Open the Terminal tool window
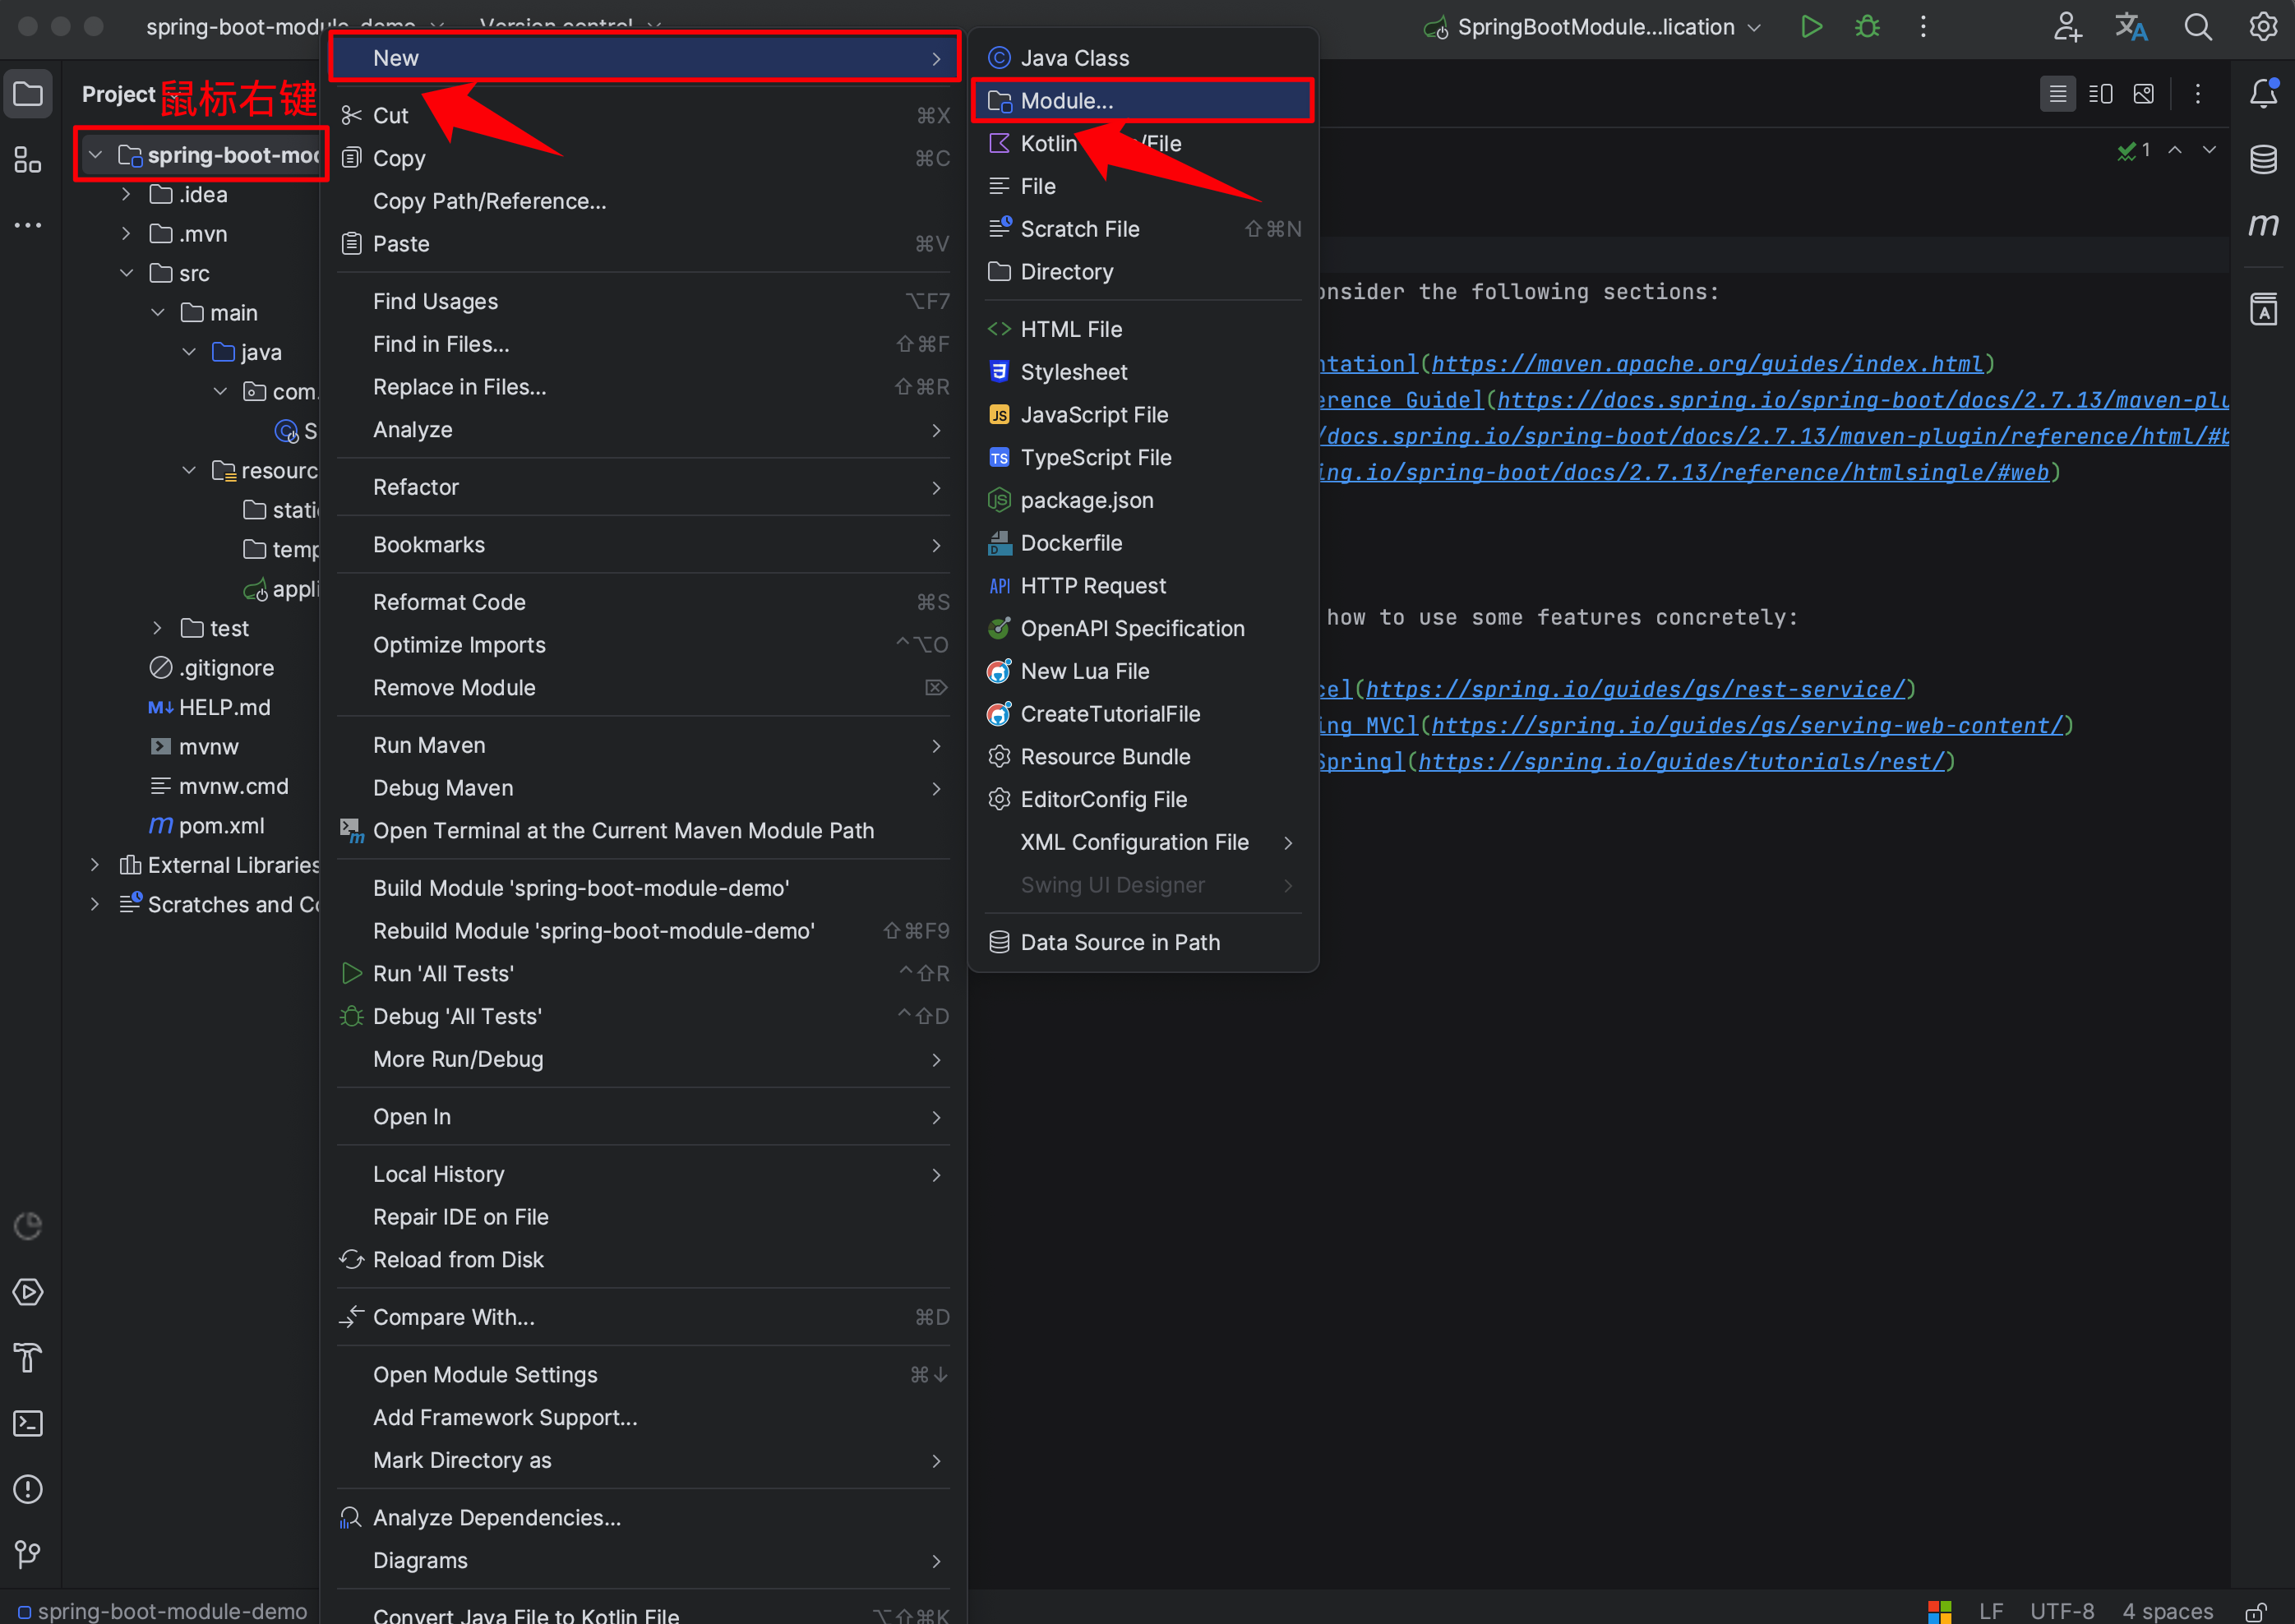Screen dimensions: 2295x1624 [28, 1424]
